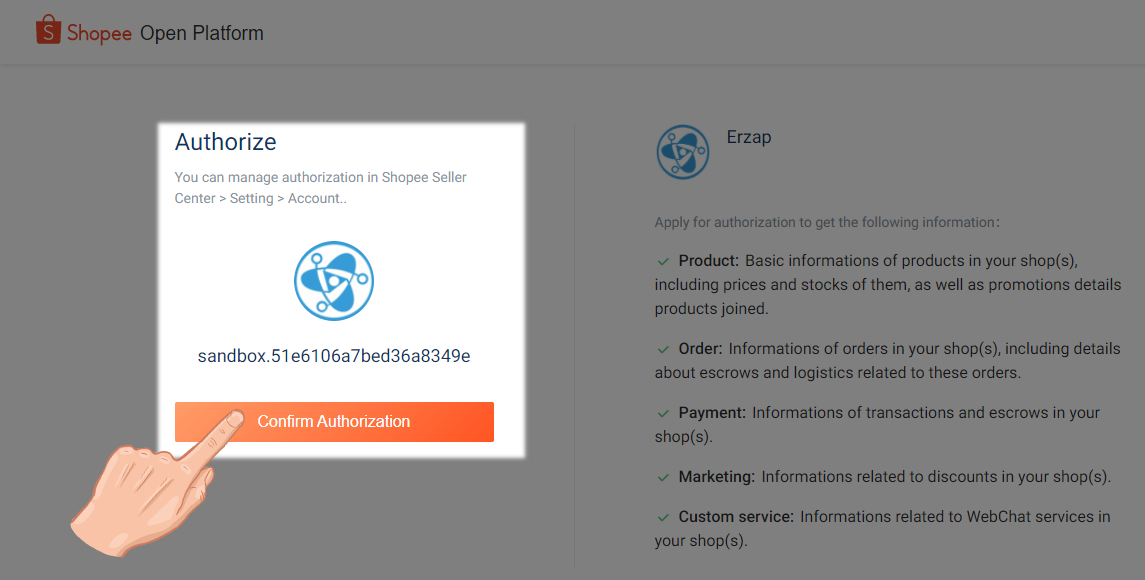Click the Confirm Authorization button
1145x580 pixels.
334,421
